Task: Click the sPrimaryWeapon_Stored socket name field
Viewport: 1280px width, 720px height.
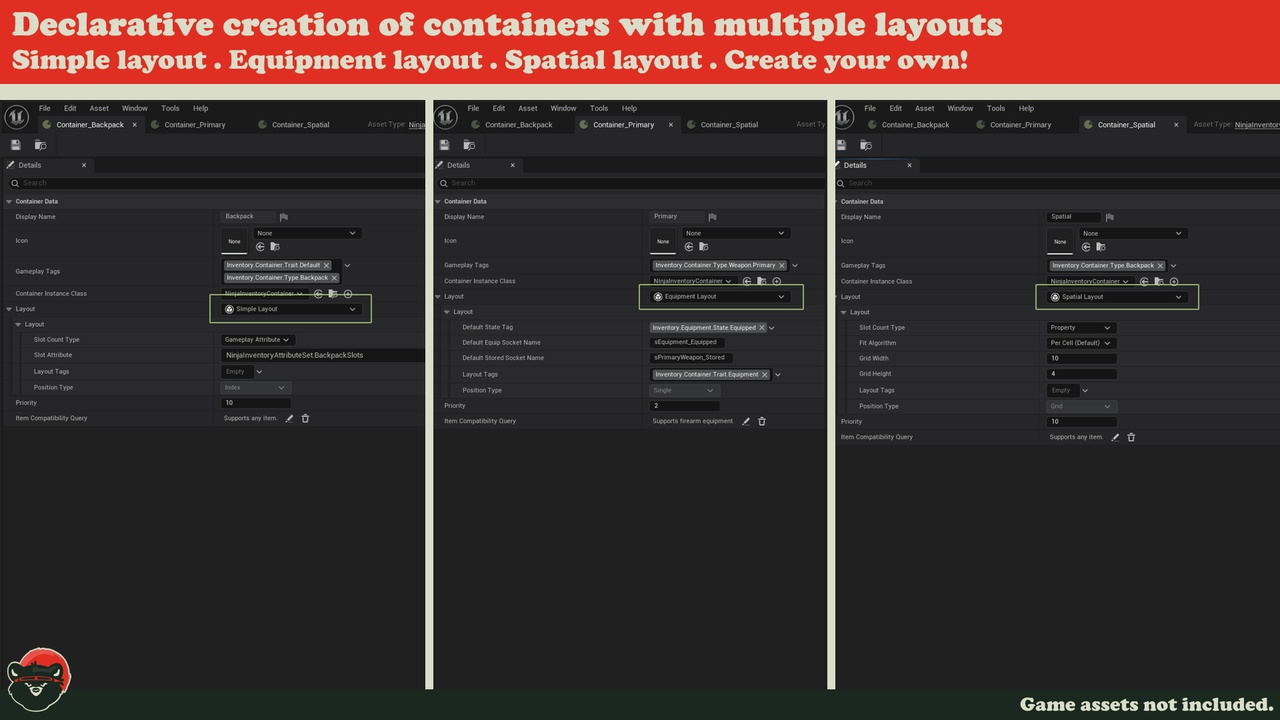Action: pyautogui.click(x=690, y=358)
